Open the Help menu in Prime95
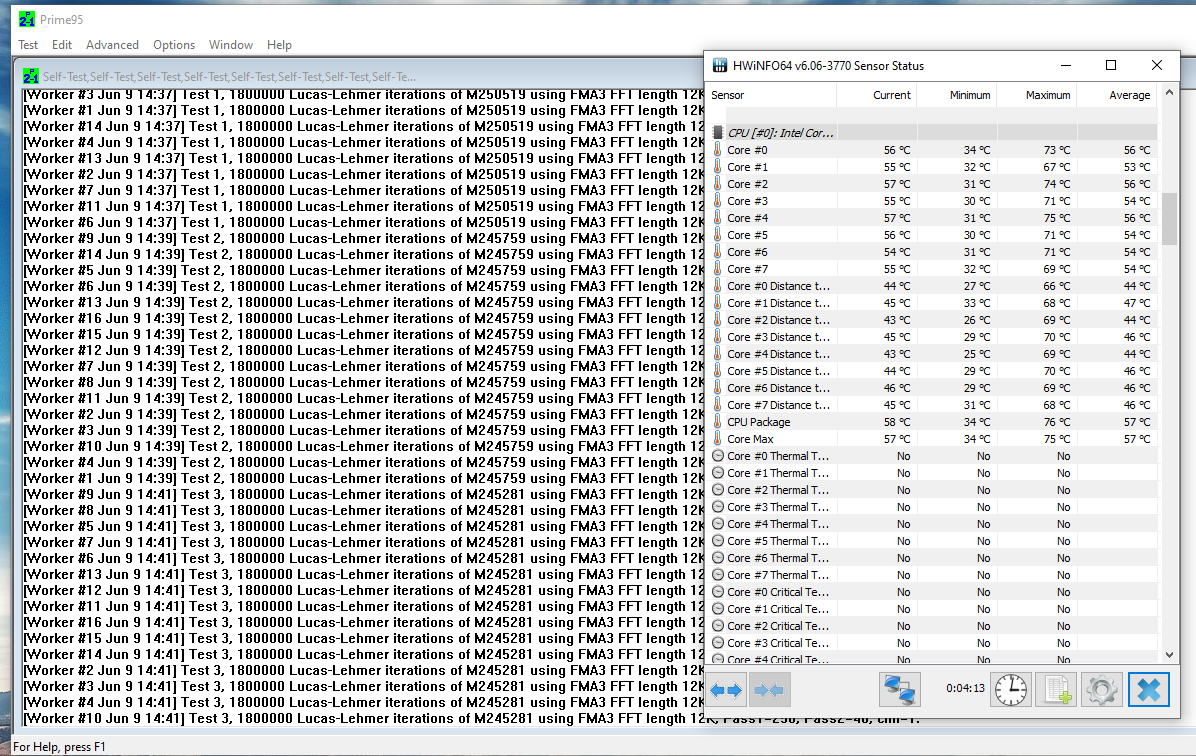This screenshot has height=756, width=1196. [x=279, y=45]
